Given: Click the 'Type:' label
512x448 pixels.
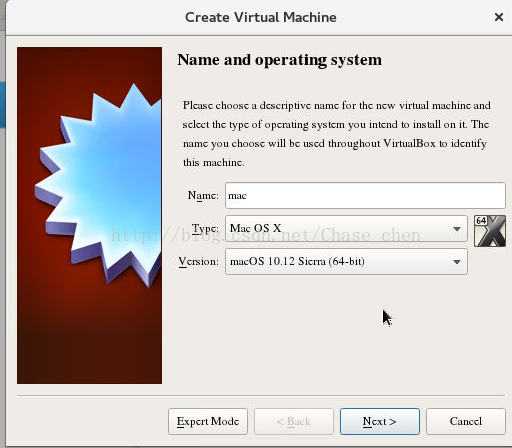Looking at the screenshot, I should point(205,229).
